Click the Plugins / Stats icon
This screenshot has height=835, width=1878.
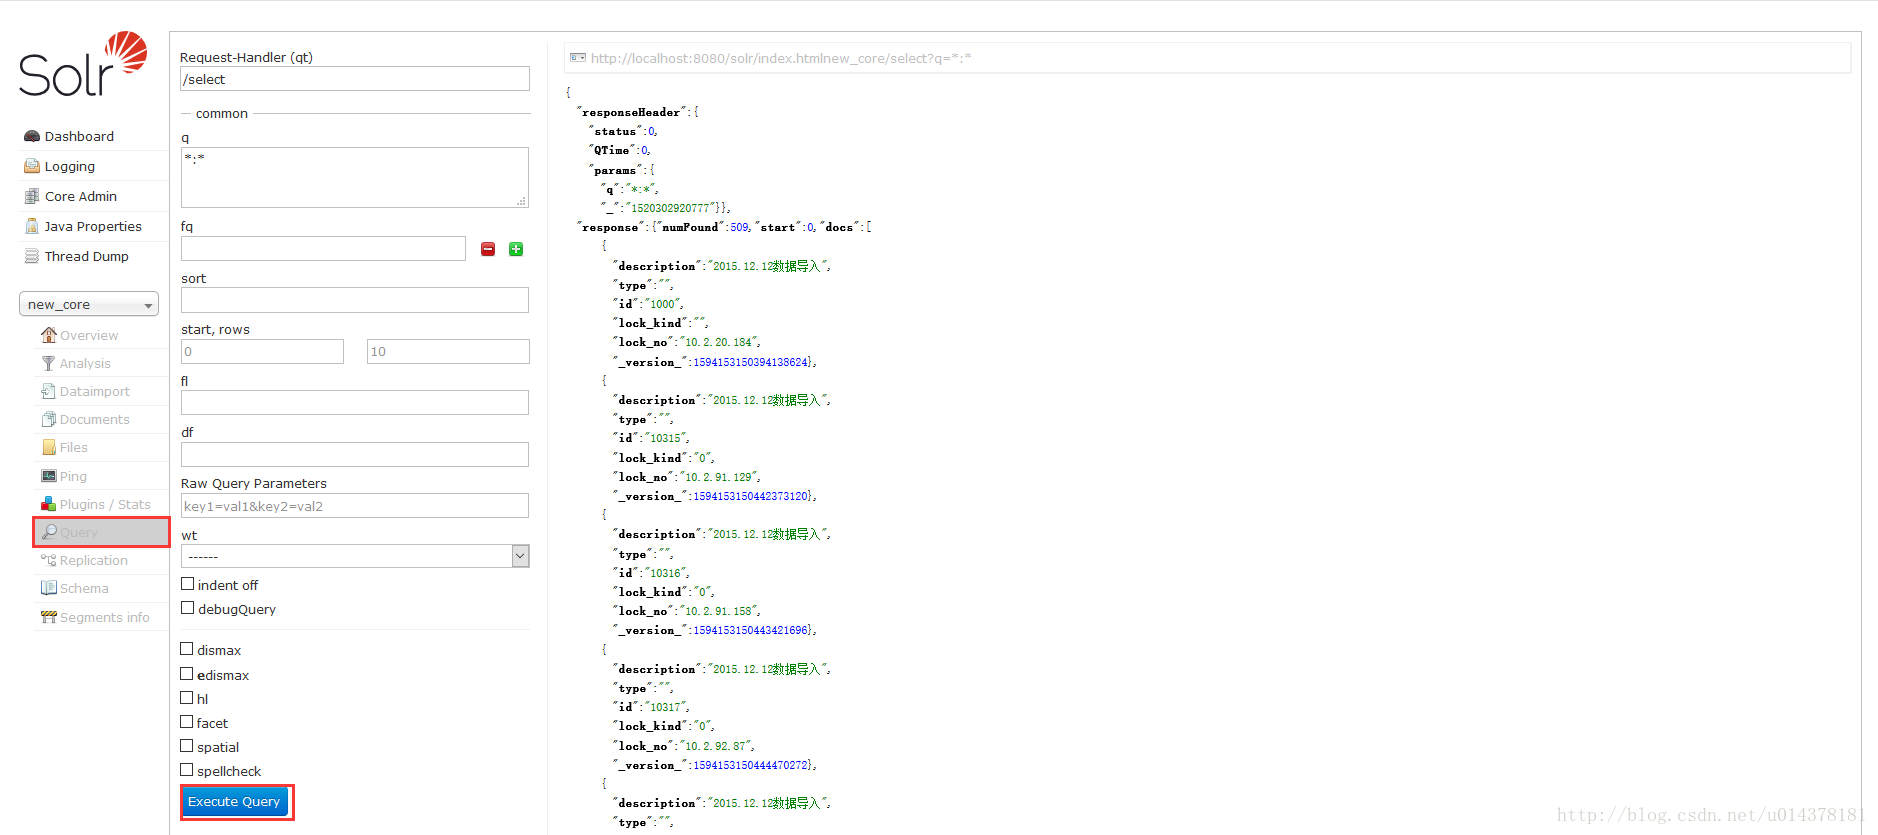tap(48, 504)
